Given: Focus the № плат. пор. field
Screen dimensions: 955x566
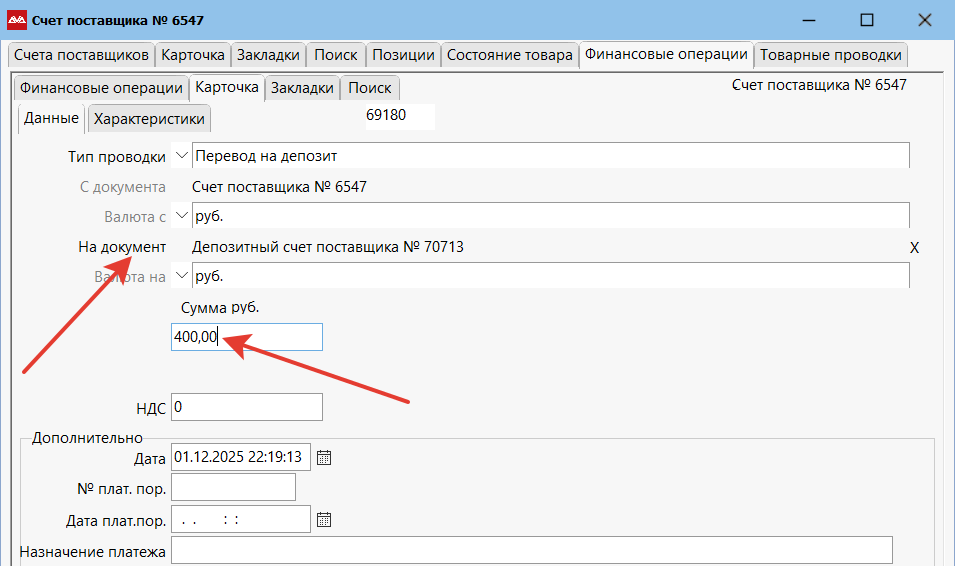Looking at the screenshot, I should 234,487.
